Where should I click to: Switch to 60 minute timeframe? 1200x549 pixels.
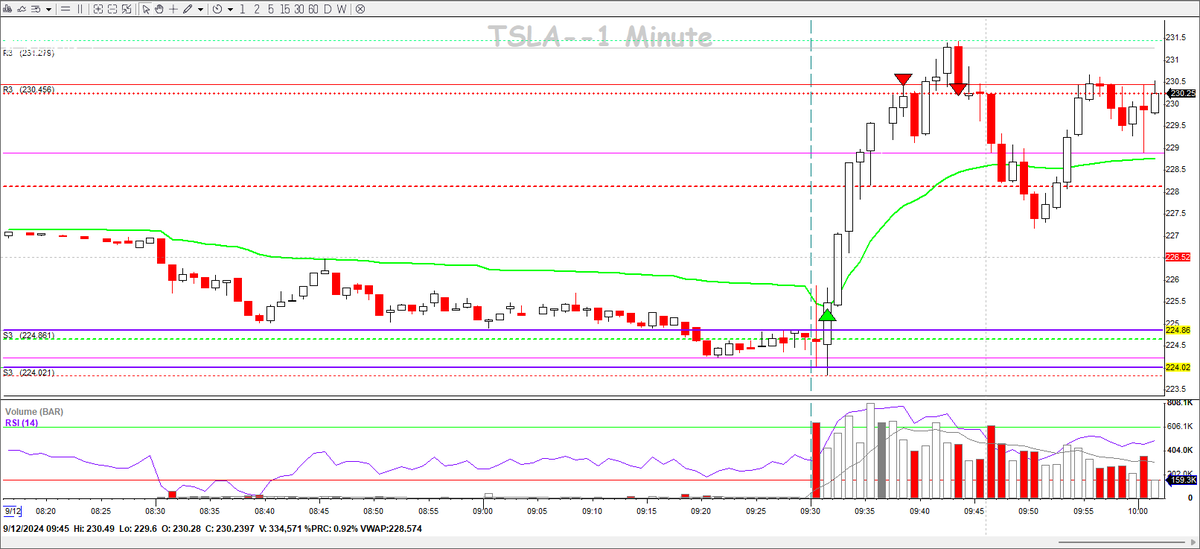pyautogui.click(x=313, y=9)
